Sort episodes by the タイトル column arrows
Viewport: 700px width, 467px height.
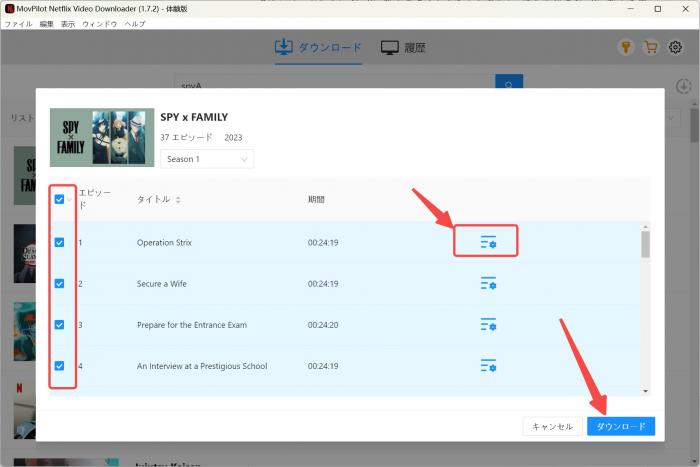pos(178,200)
